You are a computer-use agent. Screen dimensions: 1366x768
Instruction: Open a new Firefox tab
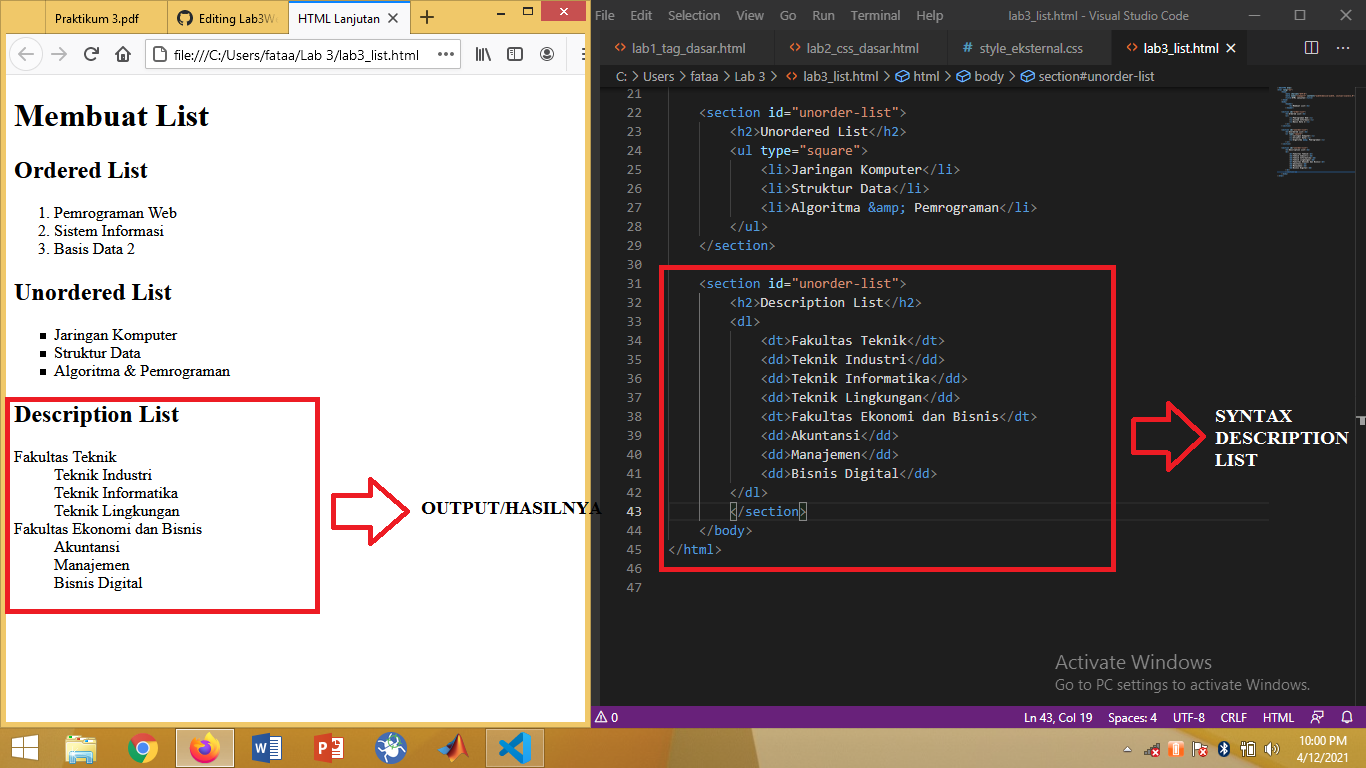[x=427, y=17]
